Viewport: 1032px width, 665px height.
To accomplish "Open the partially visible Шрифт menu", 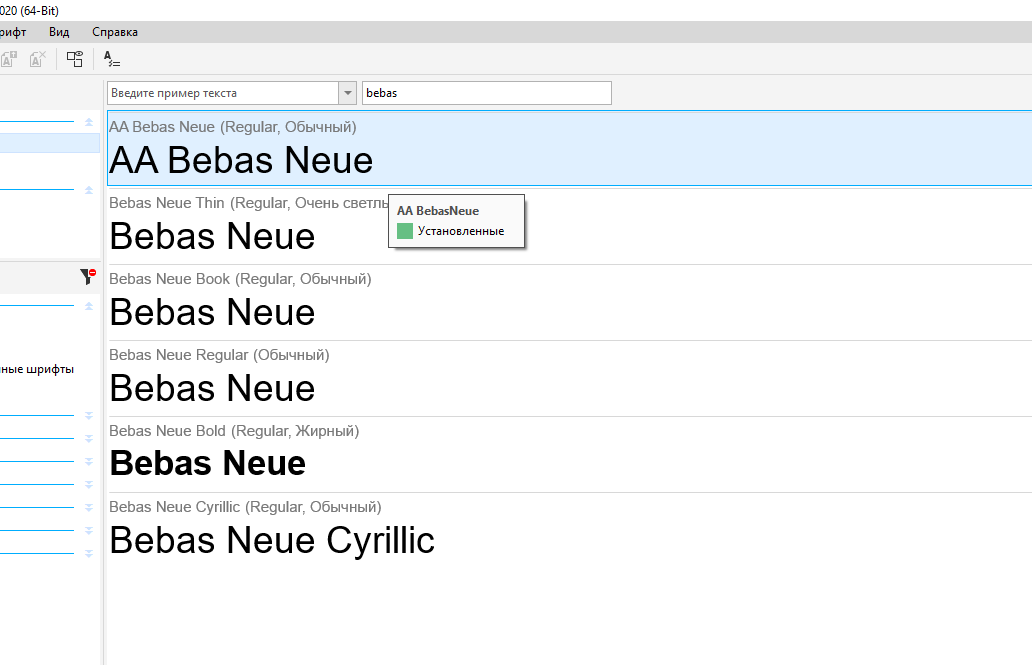I will pos(13,32).
